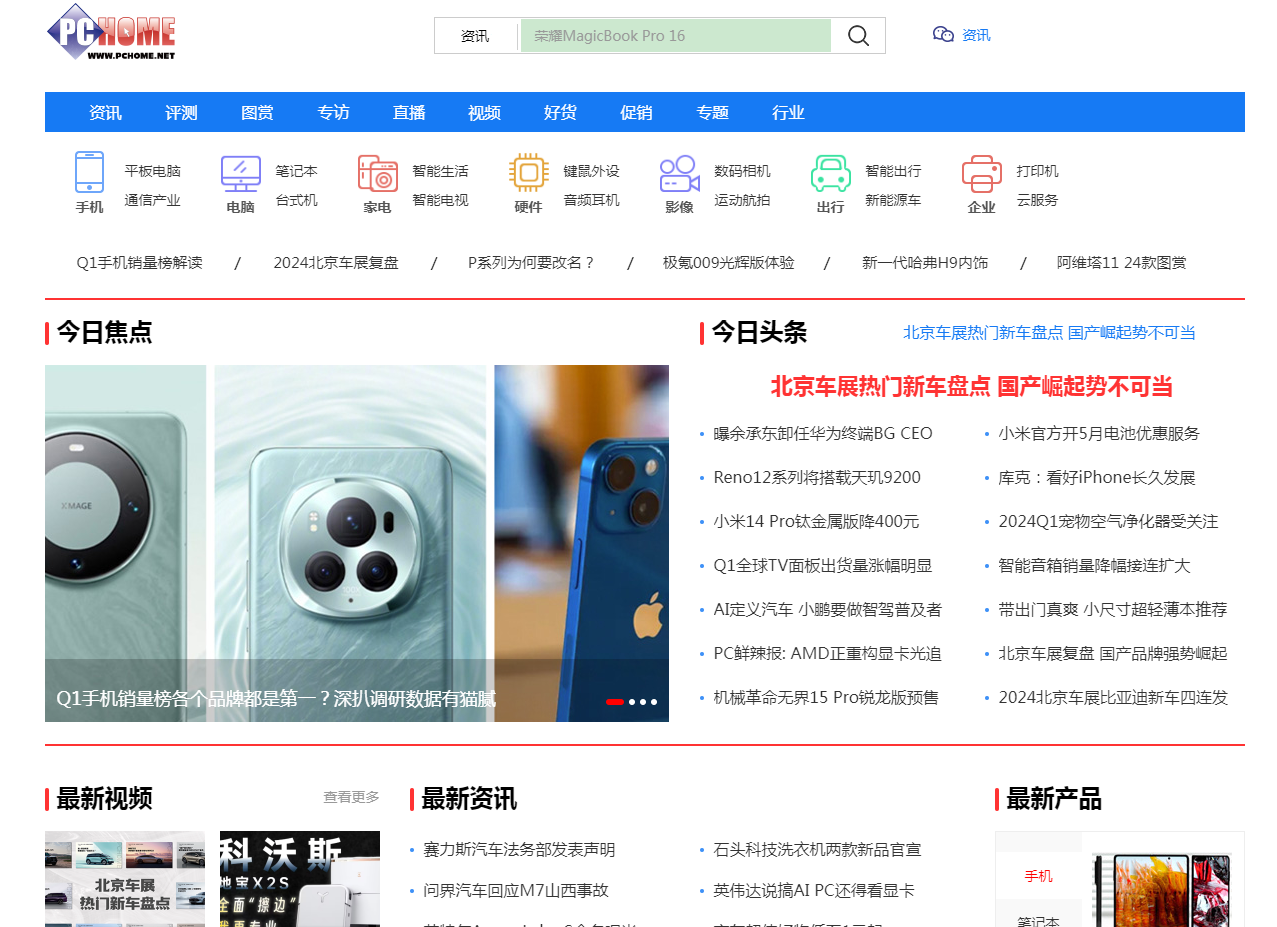
Task: Go to 台式机 subcategory
Action: coord(296,200)
